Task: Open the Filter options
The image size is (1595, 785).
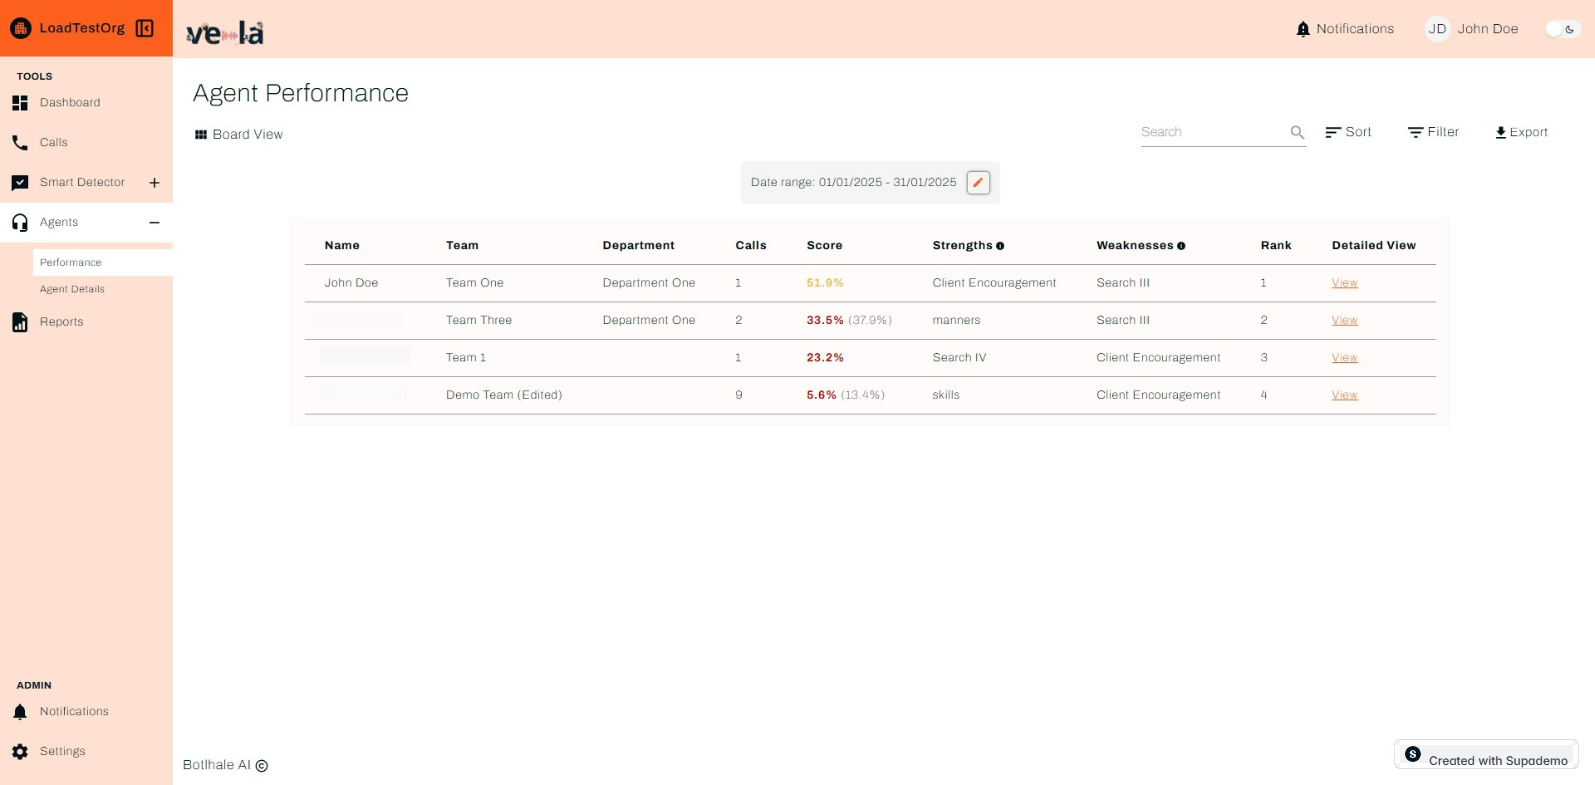Action: coord(1433,132)
